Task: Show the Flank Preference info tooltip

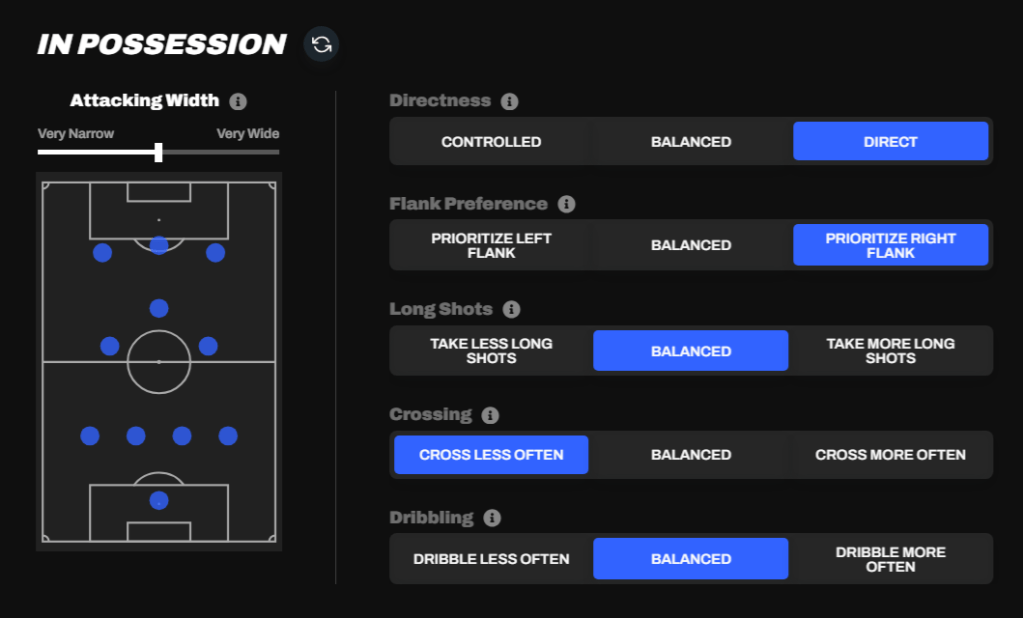Action: [566, 204]
